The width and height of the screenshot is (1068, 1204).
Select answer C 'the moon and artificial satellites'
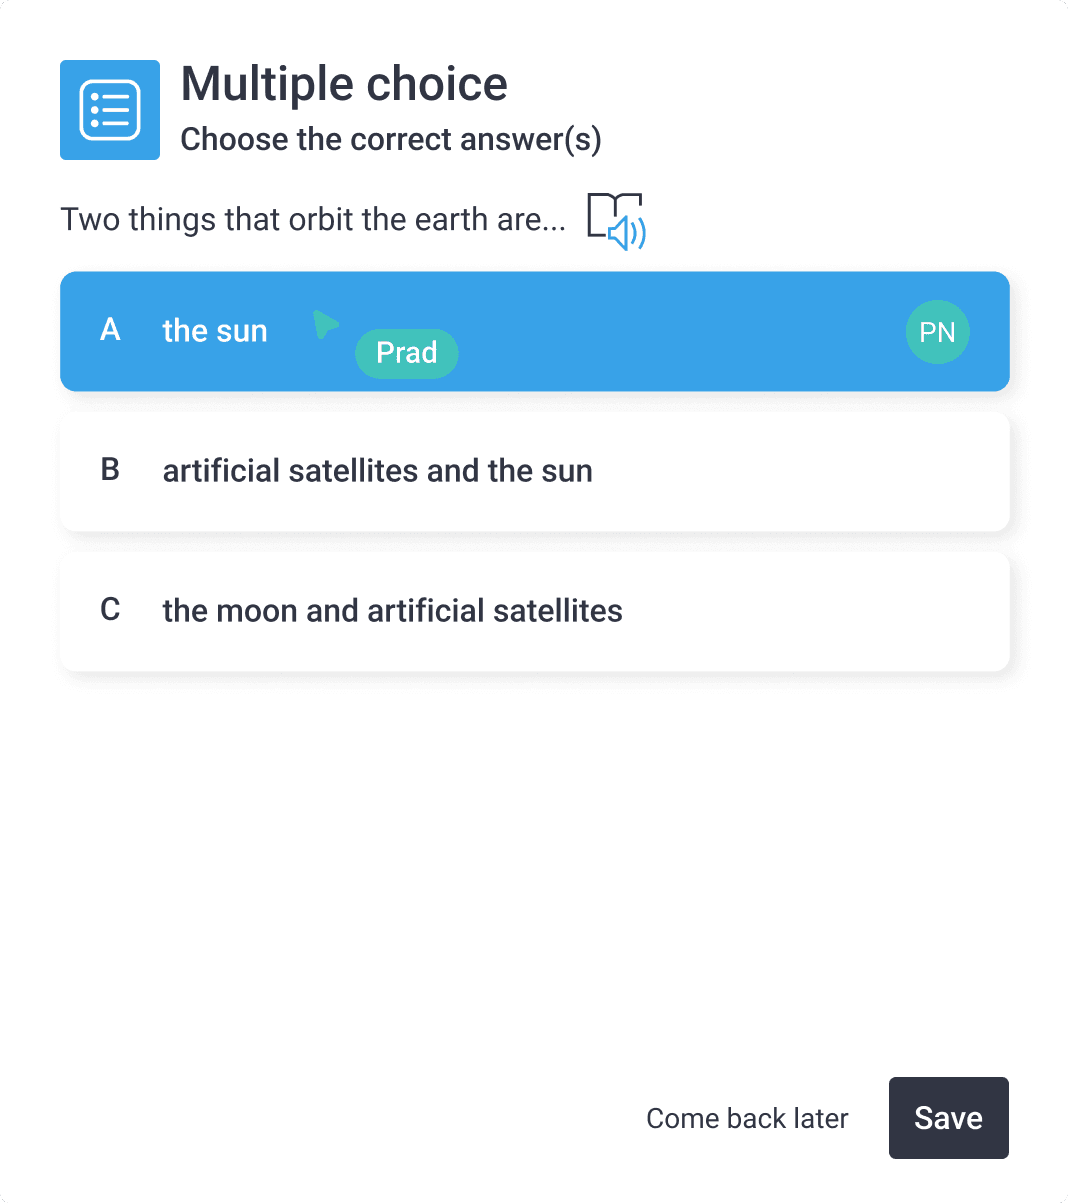(535, 610)
